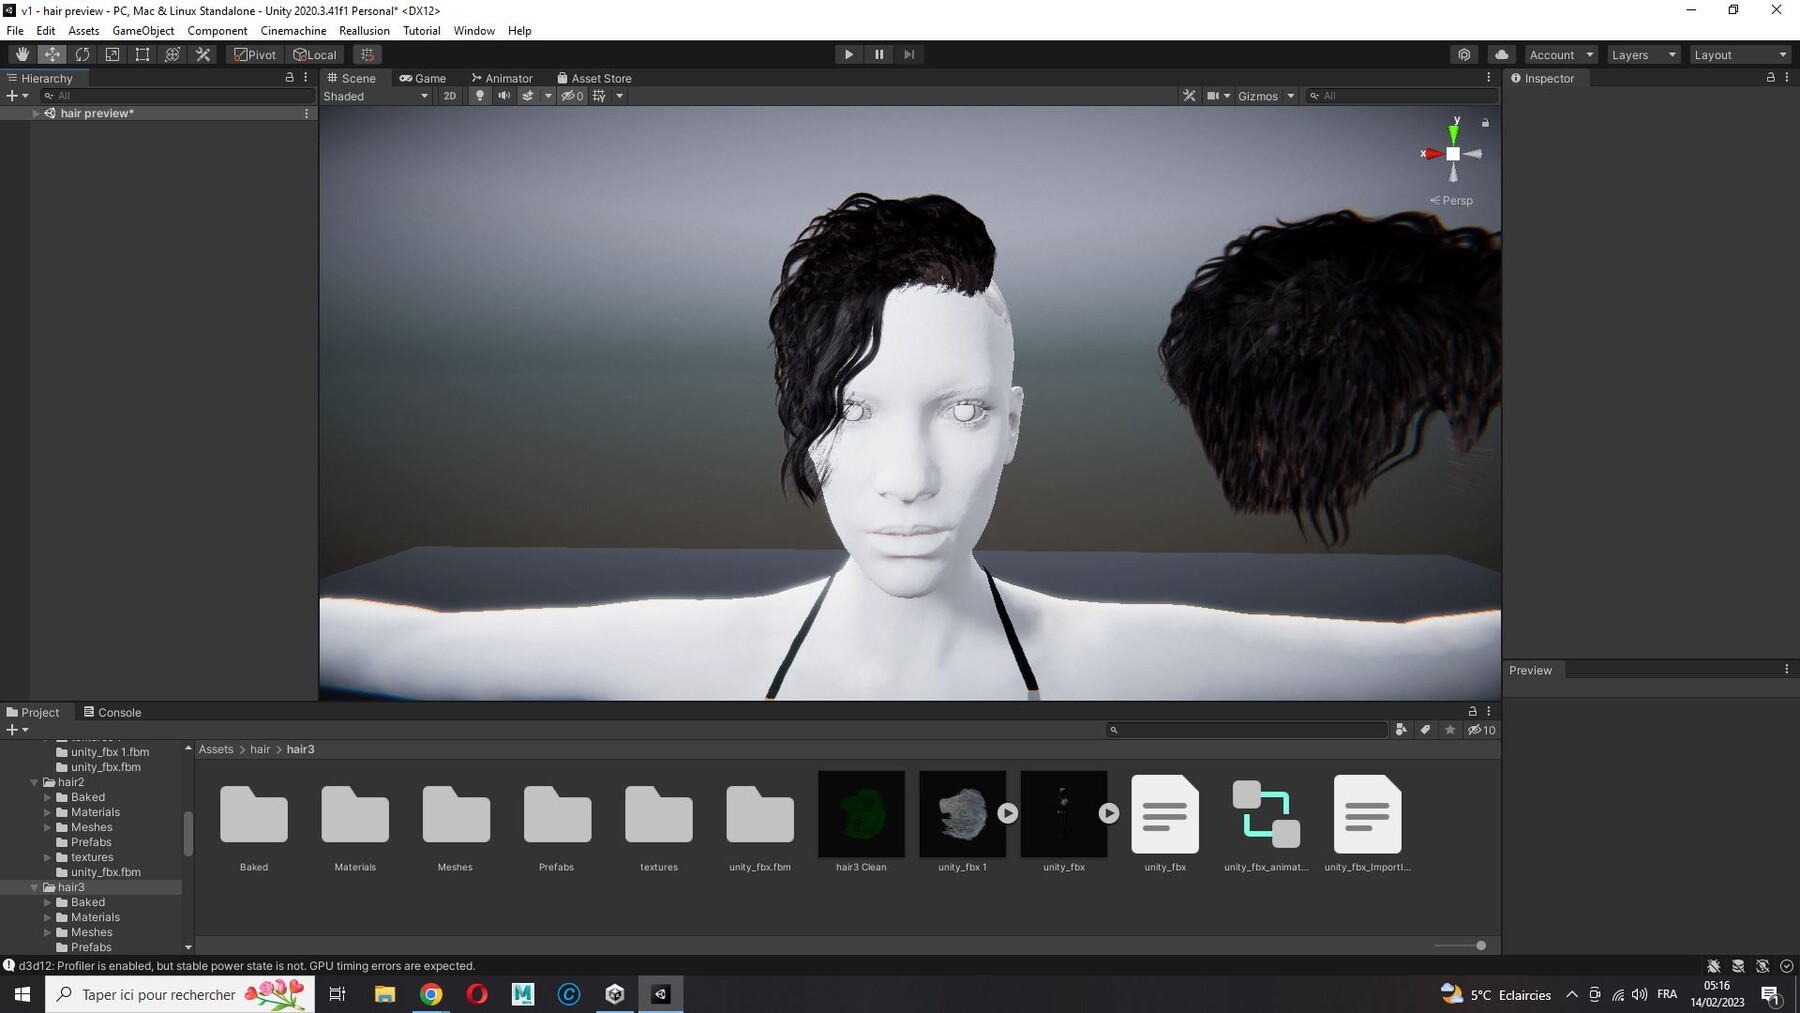
Task: Select the Rotate tool
Action: pyautogui.click(x=82, y=55)
